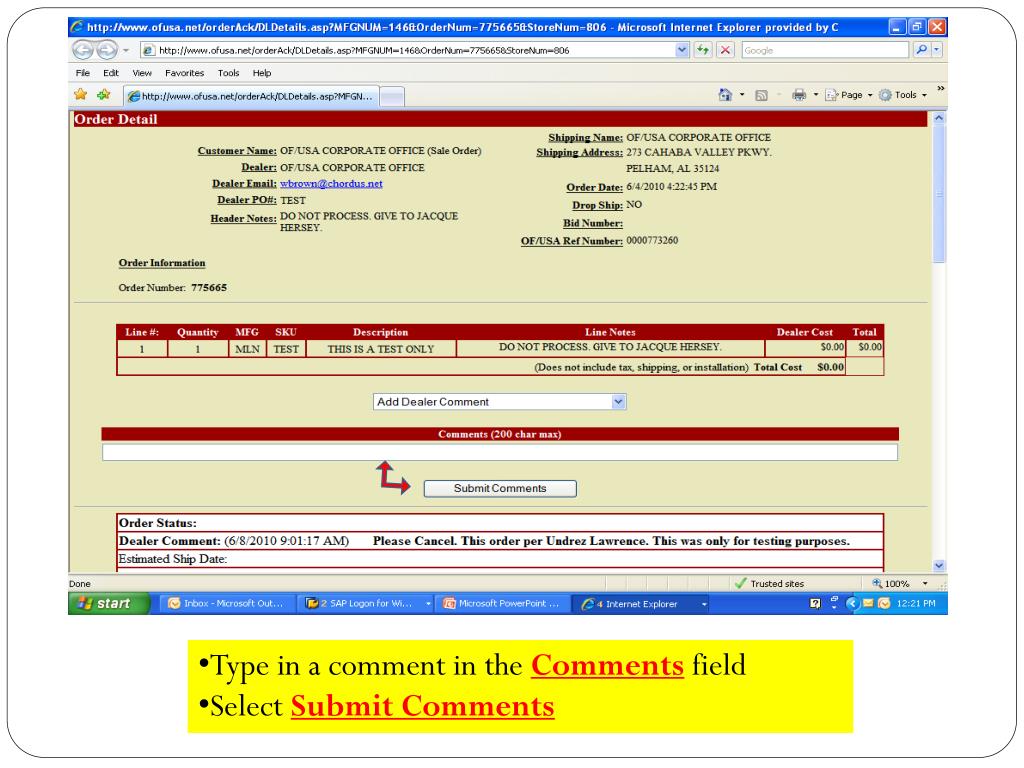Screen dimensions: 1024x768
Task: Click the Print icon in the command bar
Action: click(x=799, y=95)
